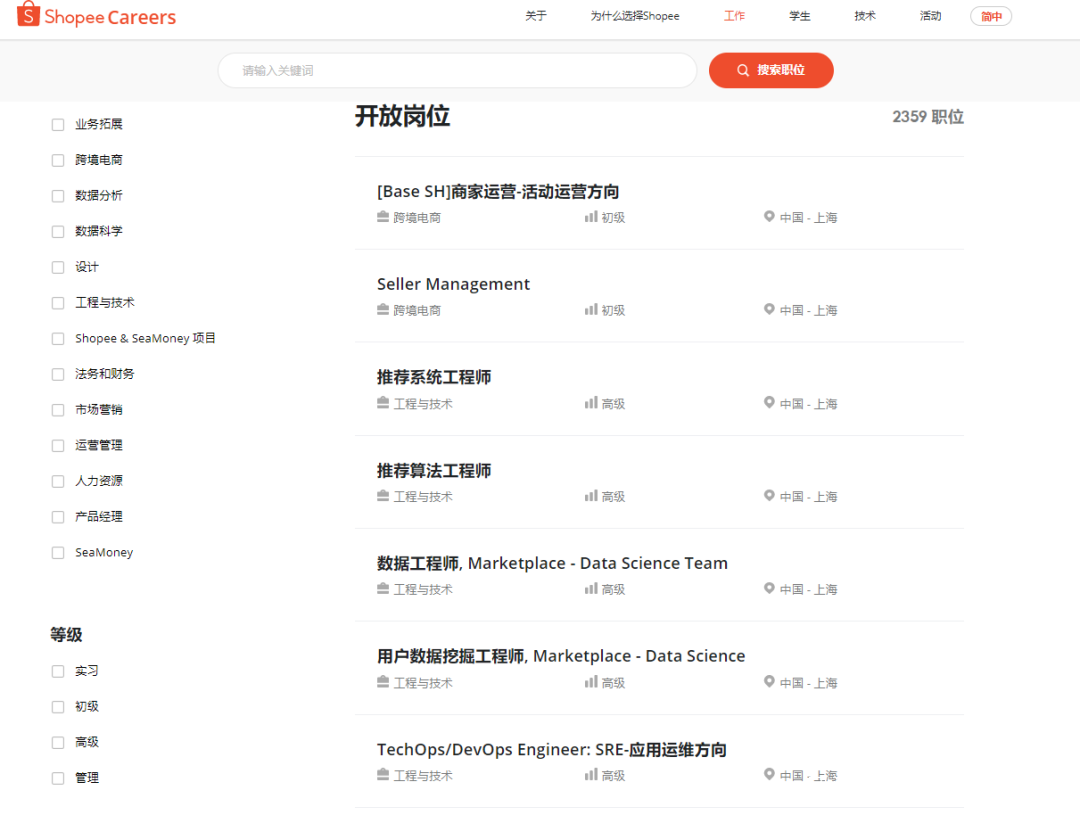Check the 跨境电商 filter checkbox
This screenshot has width=1080, height=815.
tap(58, 161)
